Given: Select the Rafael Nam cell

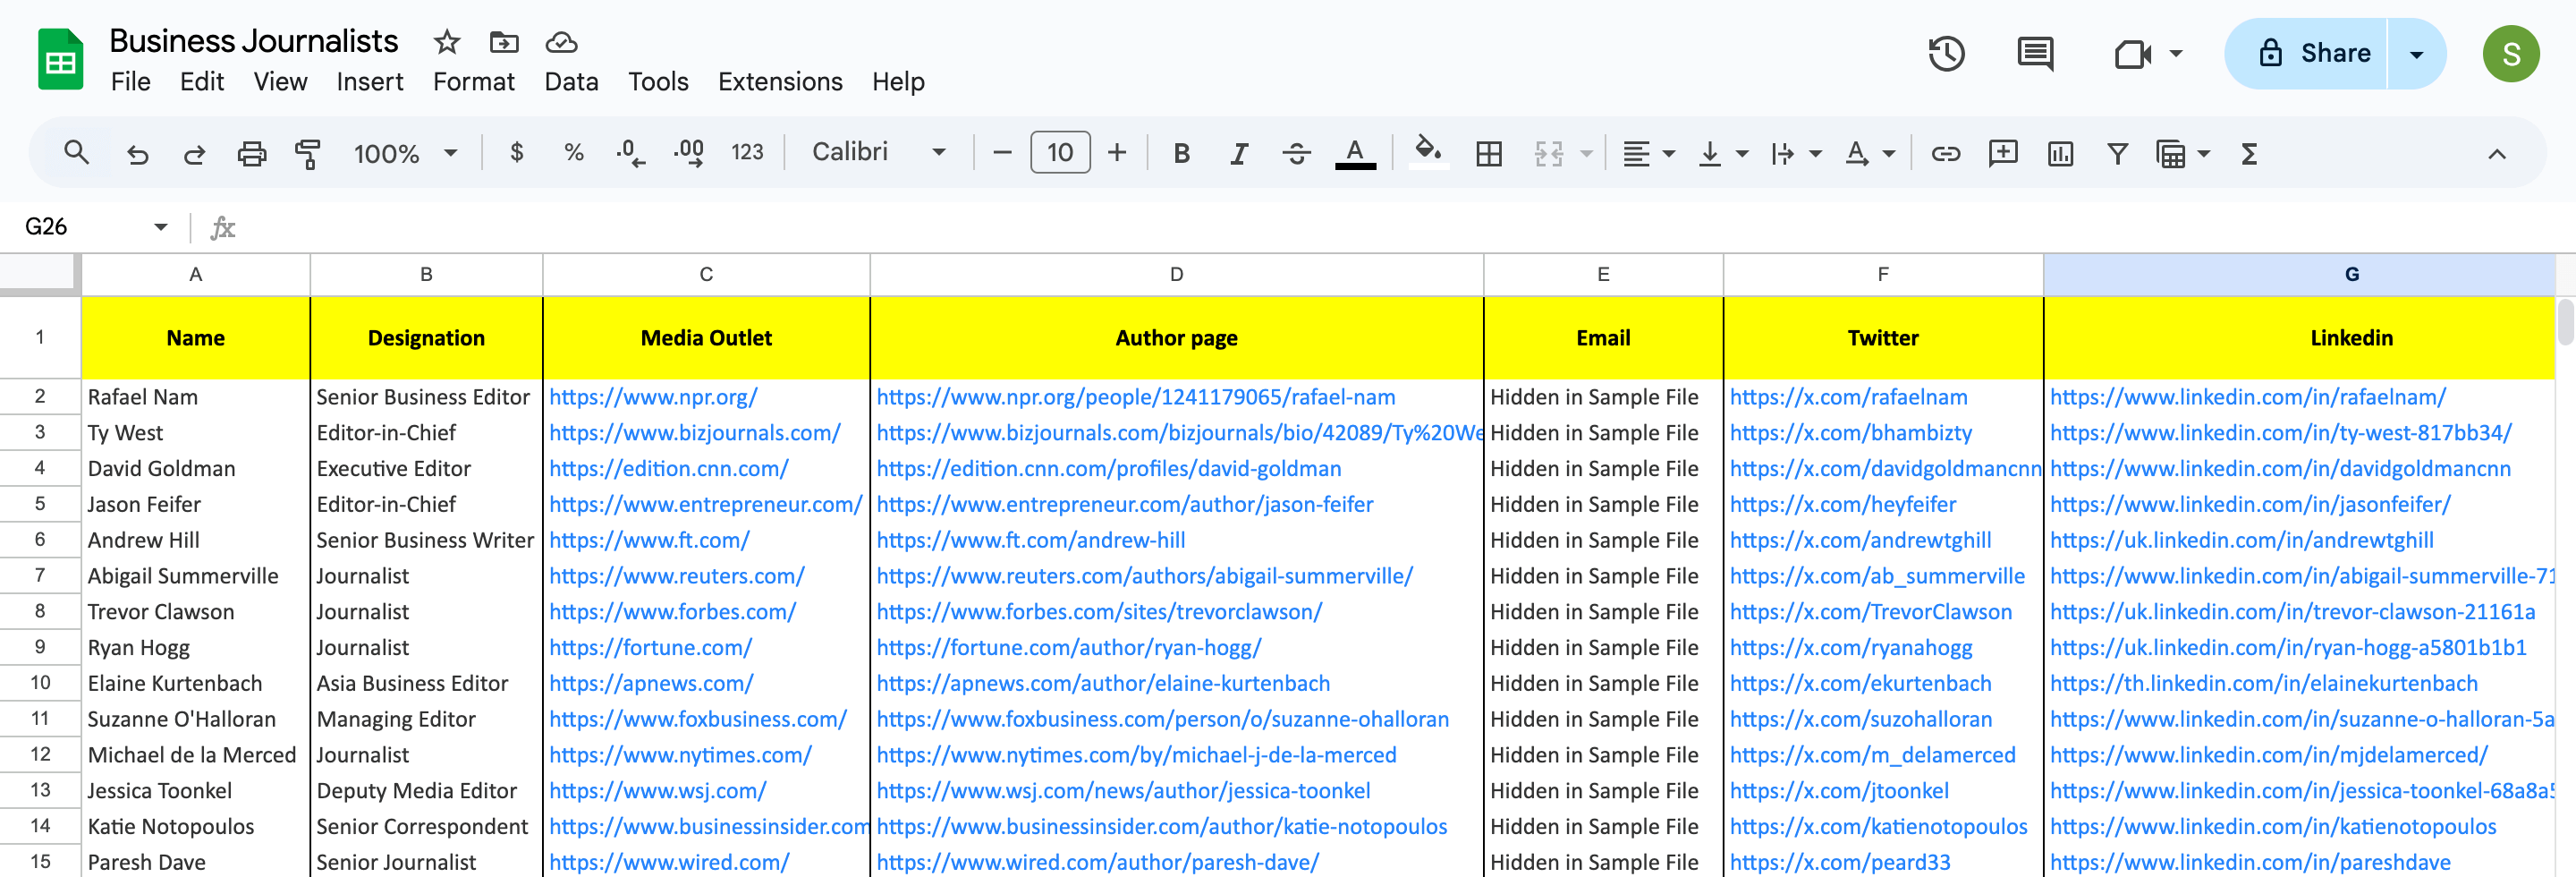Looking at the screenshot, I should click(x=196, y=397).
